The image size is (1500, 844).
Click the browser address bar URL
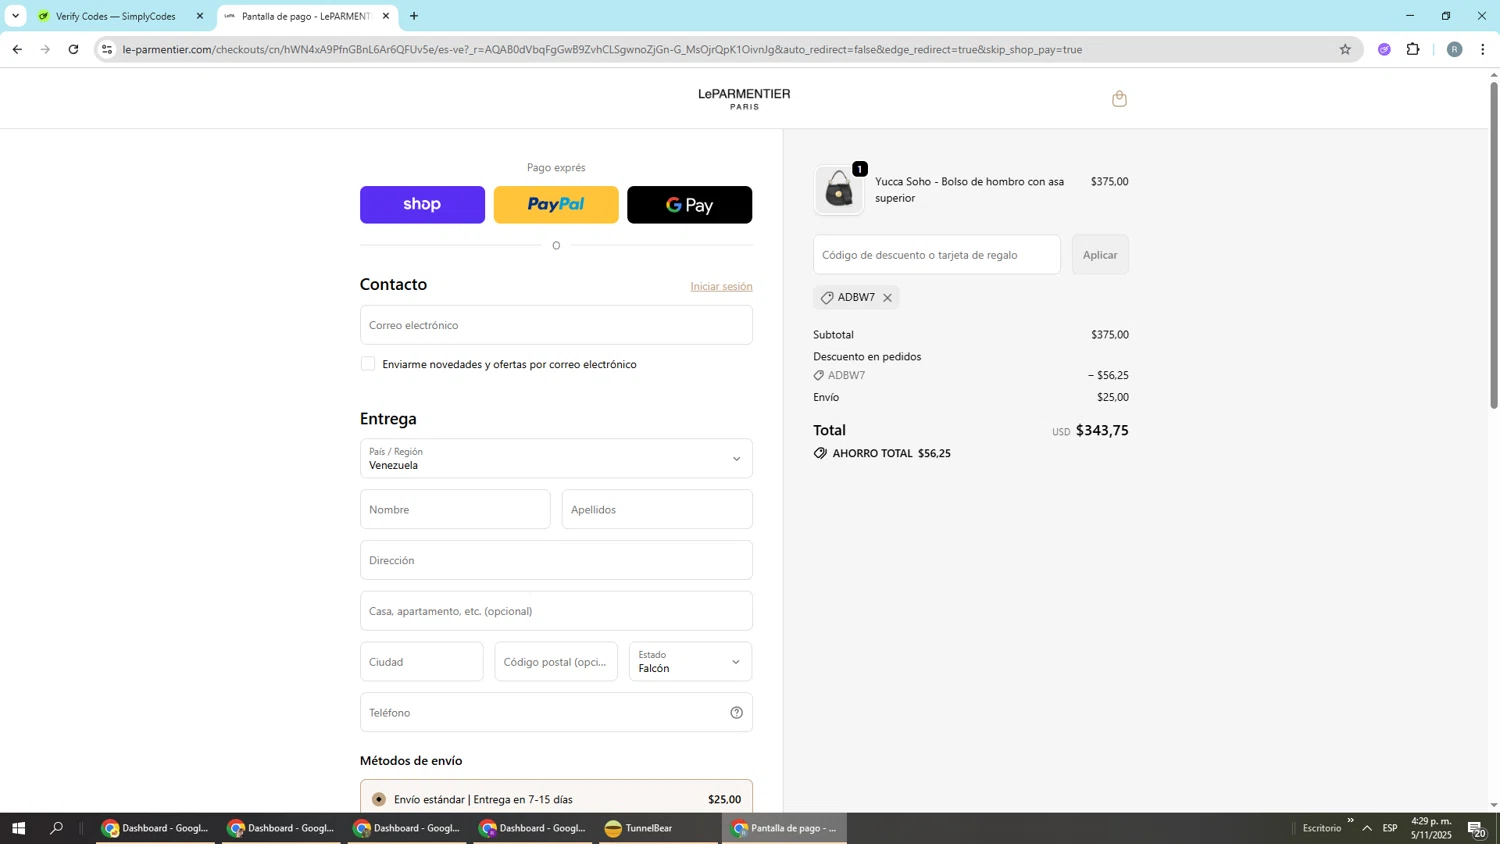(x=602, y=49)
